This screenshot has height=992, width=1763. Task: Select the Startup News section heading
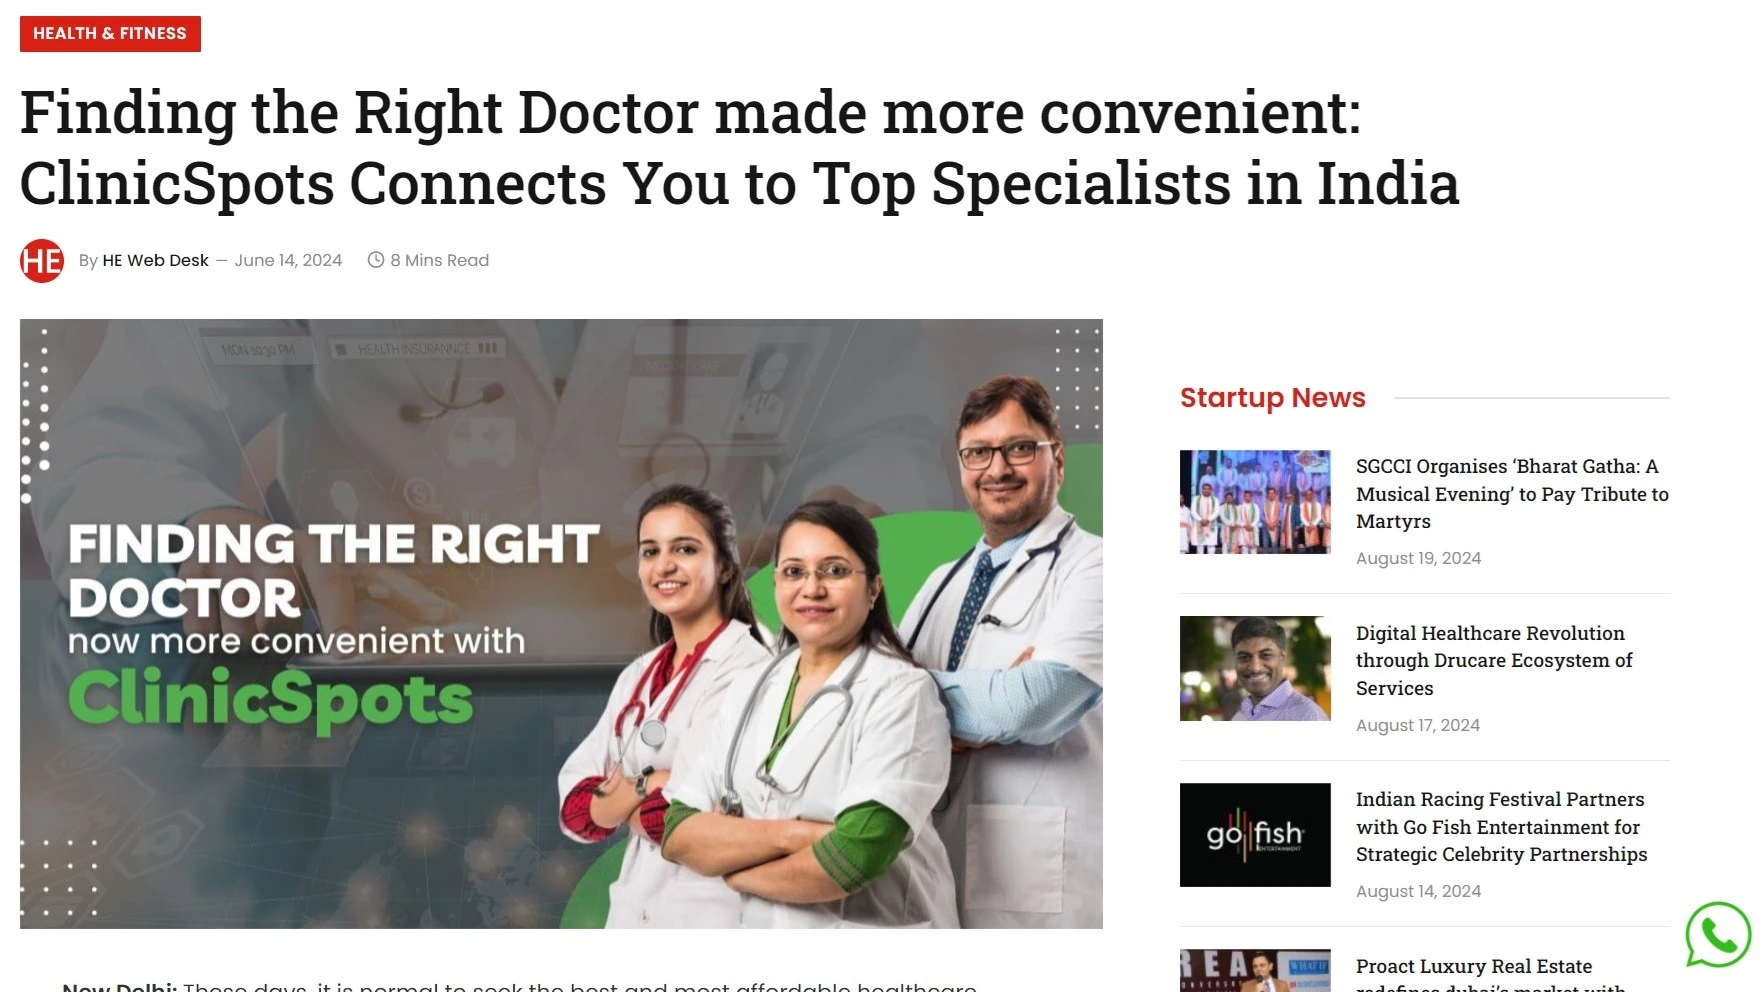click(1272, 397)
